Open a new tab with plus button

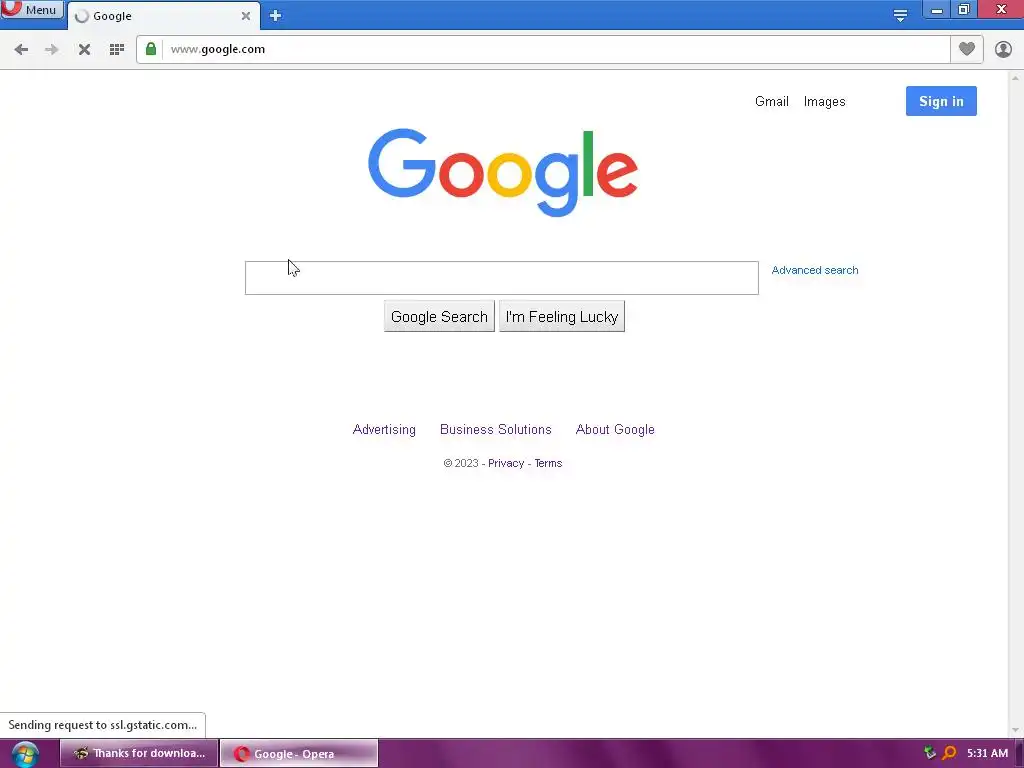pos(276,16)
